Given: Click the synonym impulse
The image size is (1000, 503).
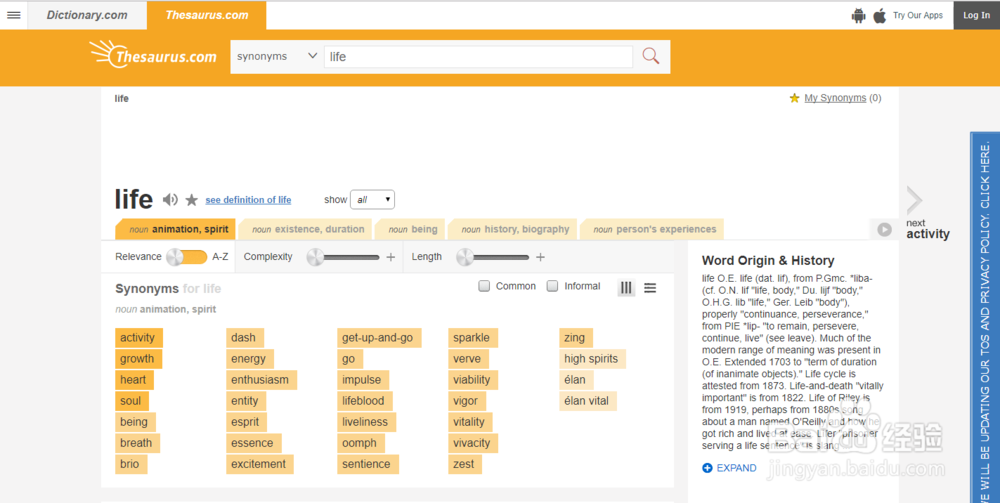Looking at the screenshot, I should 363,380.
